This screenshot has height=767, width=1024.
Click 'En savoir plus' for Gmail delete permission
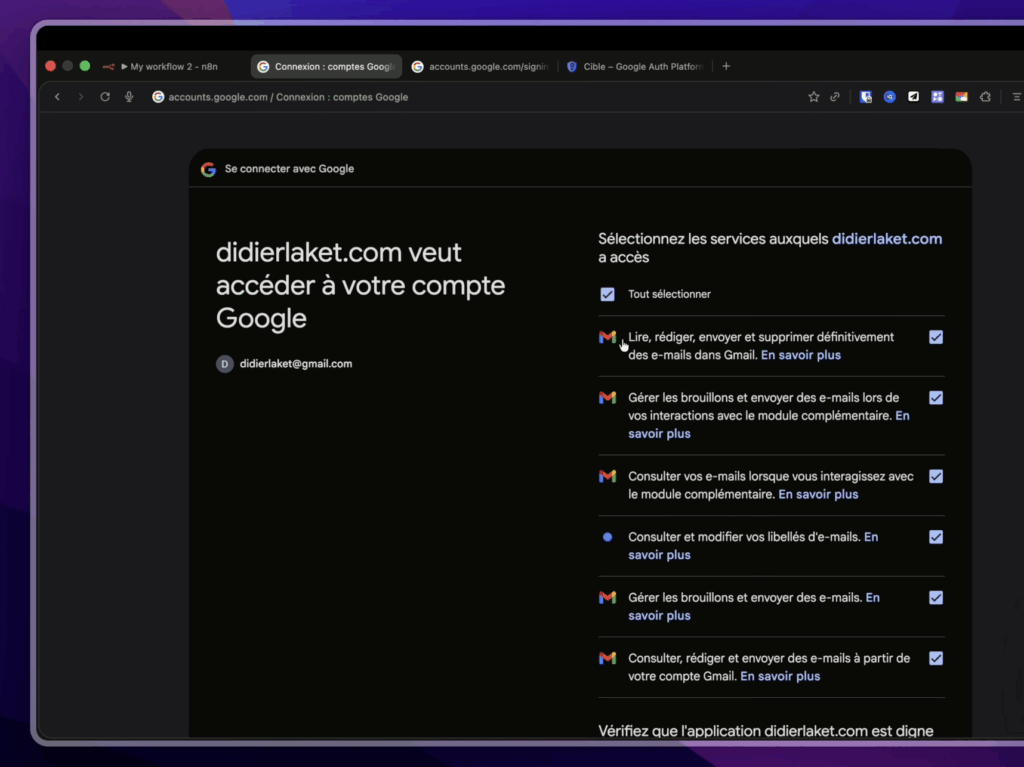pyautogui.click(x=800, y=355)
